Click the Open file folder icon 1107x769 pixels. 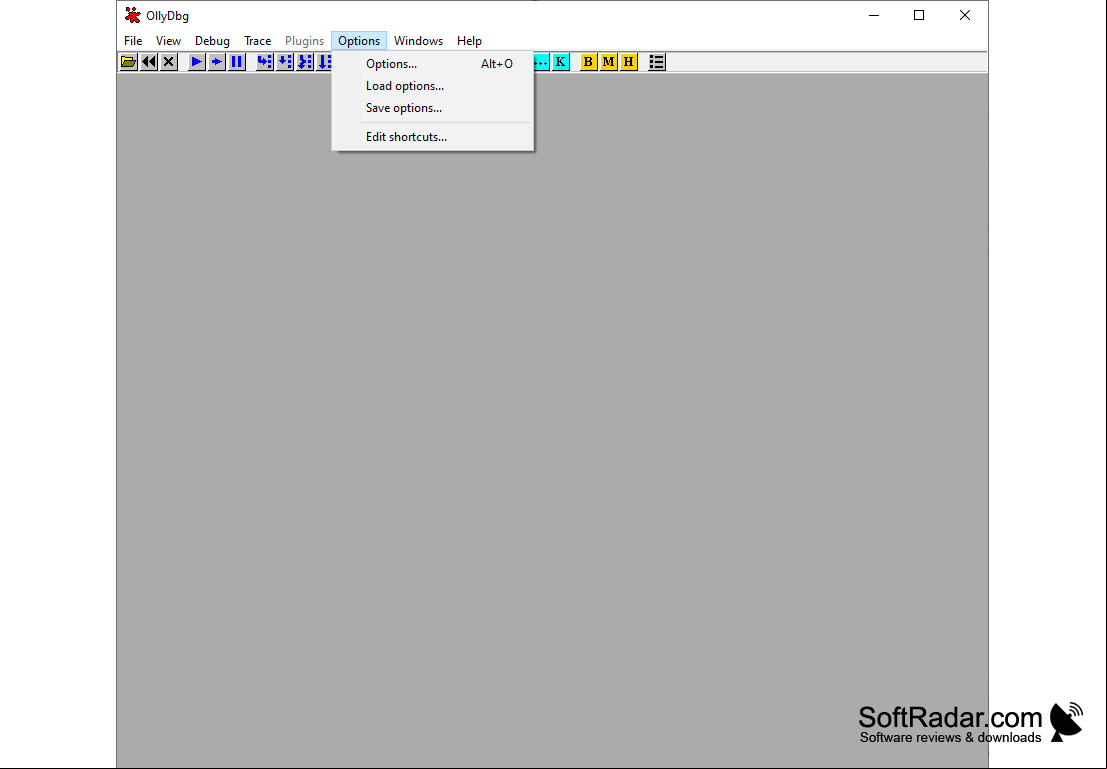point(128,62)
